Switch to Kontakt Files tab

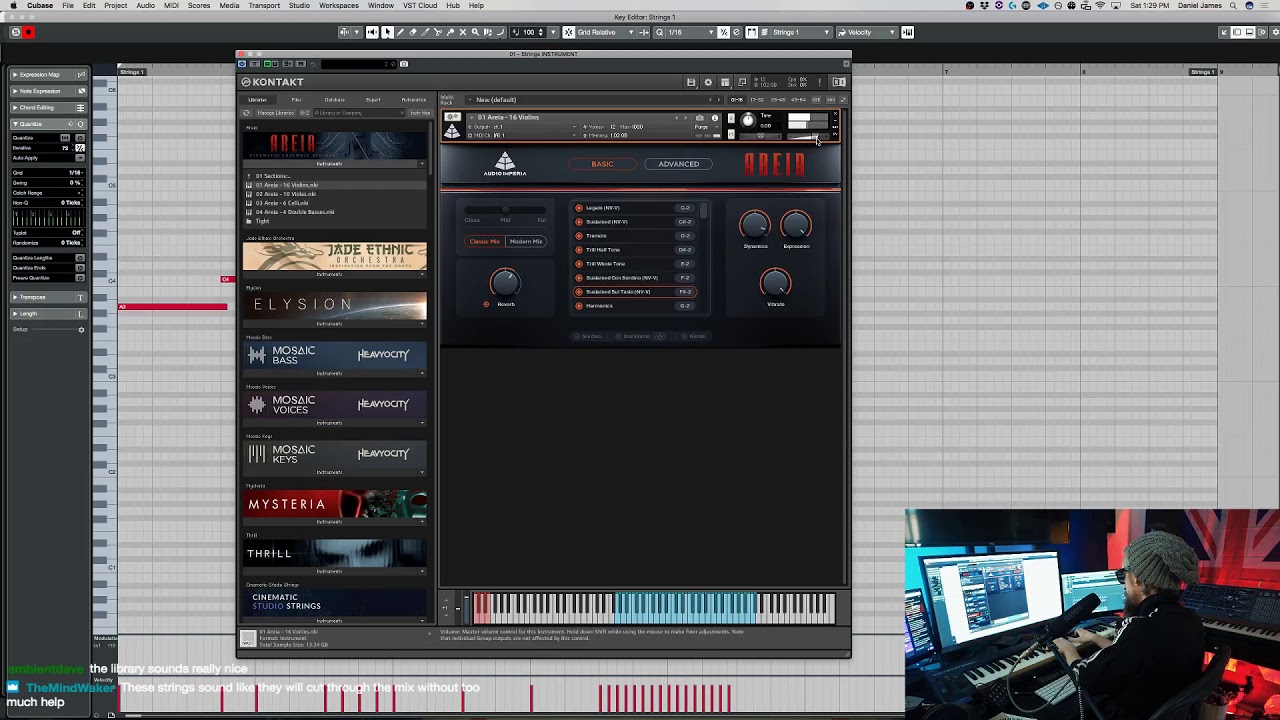(x=296, y=100)
